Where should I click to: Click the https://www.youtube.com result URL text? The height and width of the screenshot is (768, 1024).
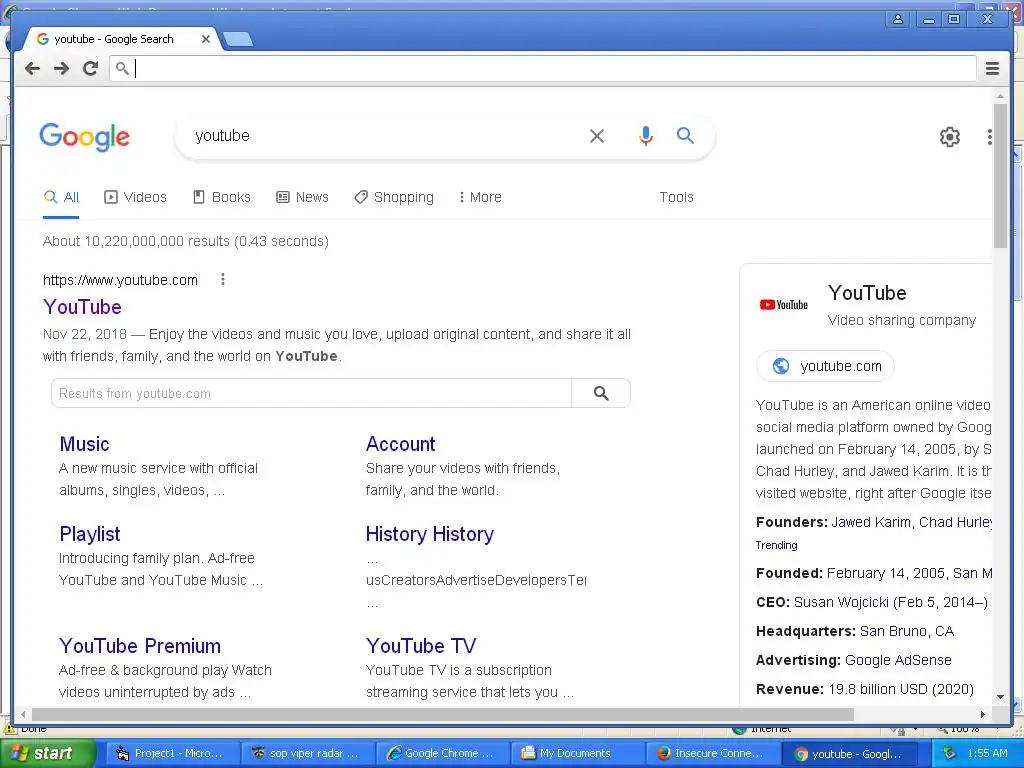click(x=120, y=280)
